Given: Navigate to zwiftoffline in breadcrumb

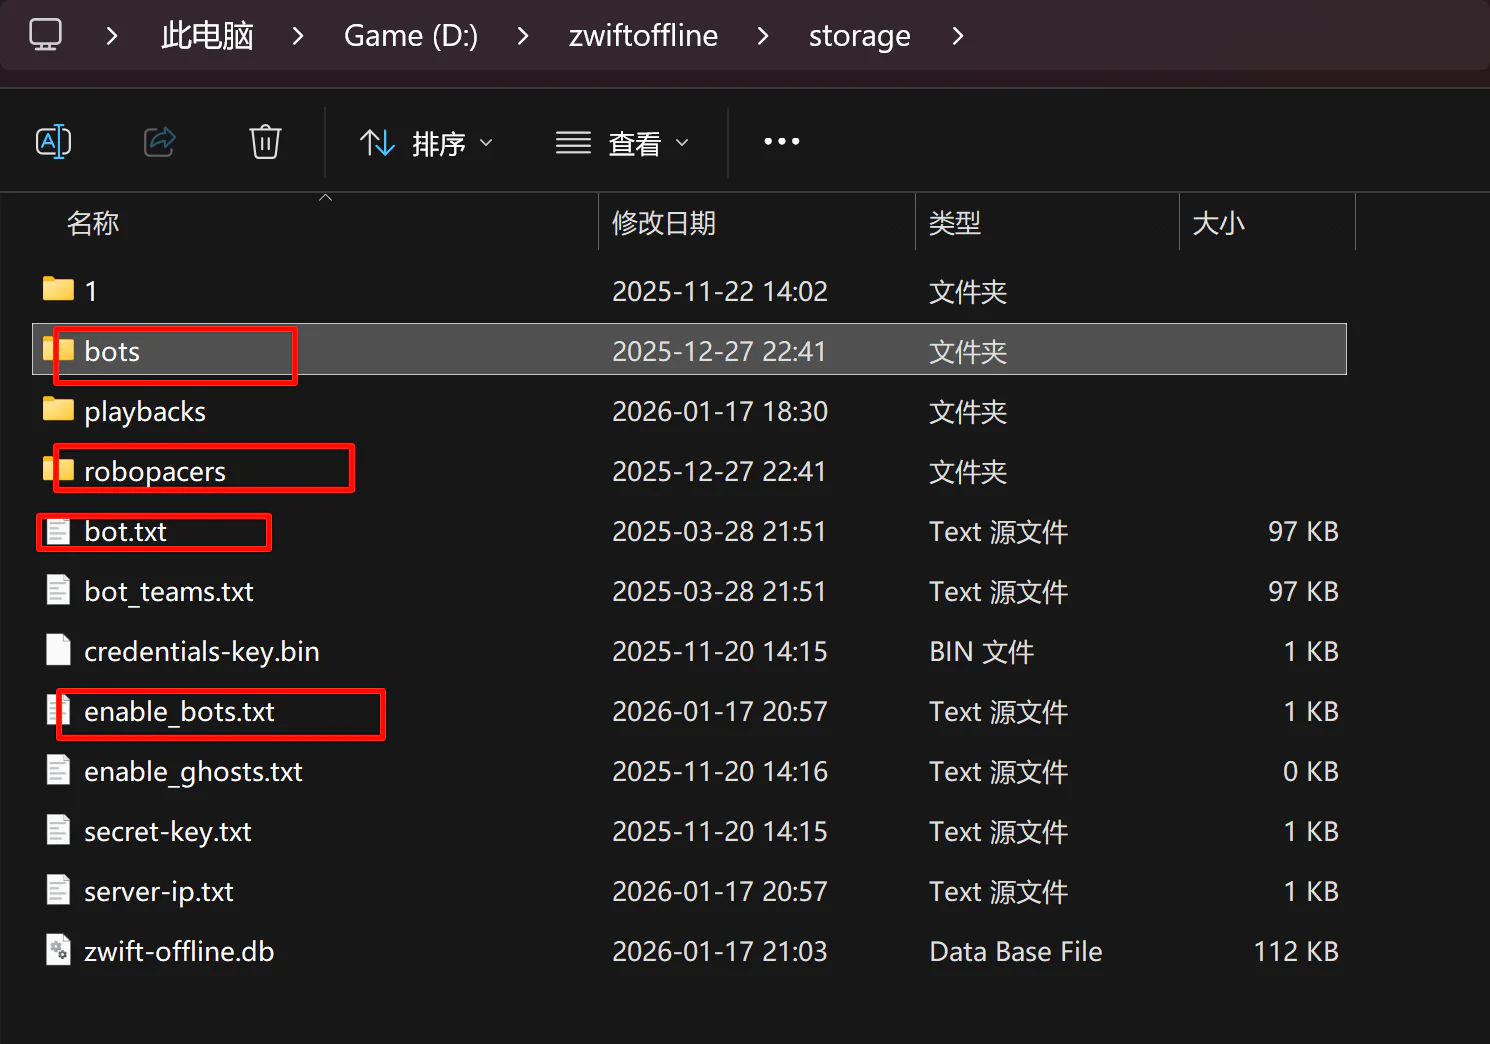Looking at the screenshot, I should [x=643, y=36].
